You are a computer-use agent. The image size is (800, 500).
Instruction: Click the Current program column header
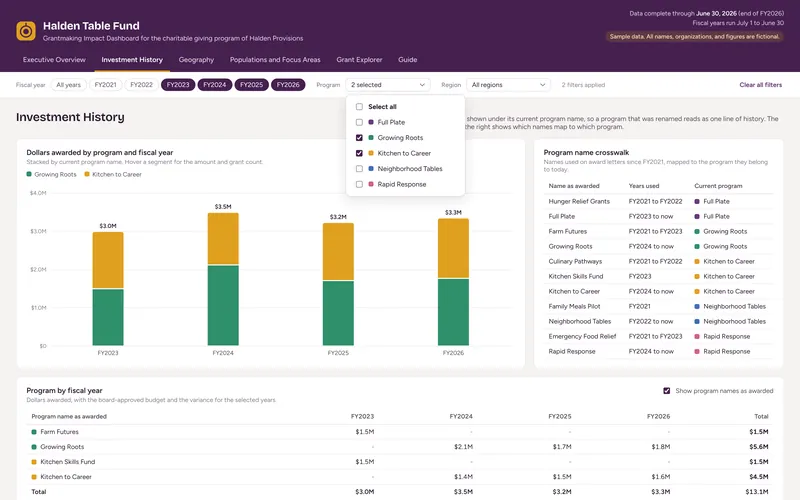point(718,186)
